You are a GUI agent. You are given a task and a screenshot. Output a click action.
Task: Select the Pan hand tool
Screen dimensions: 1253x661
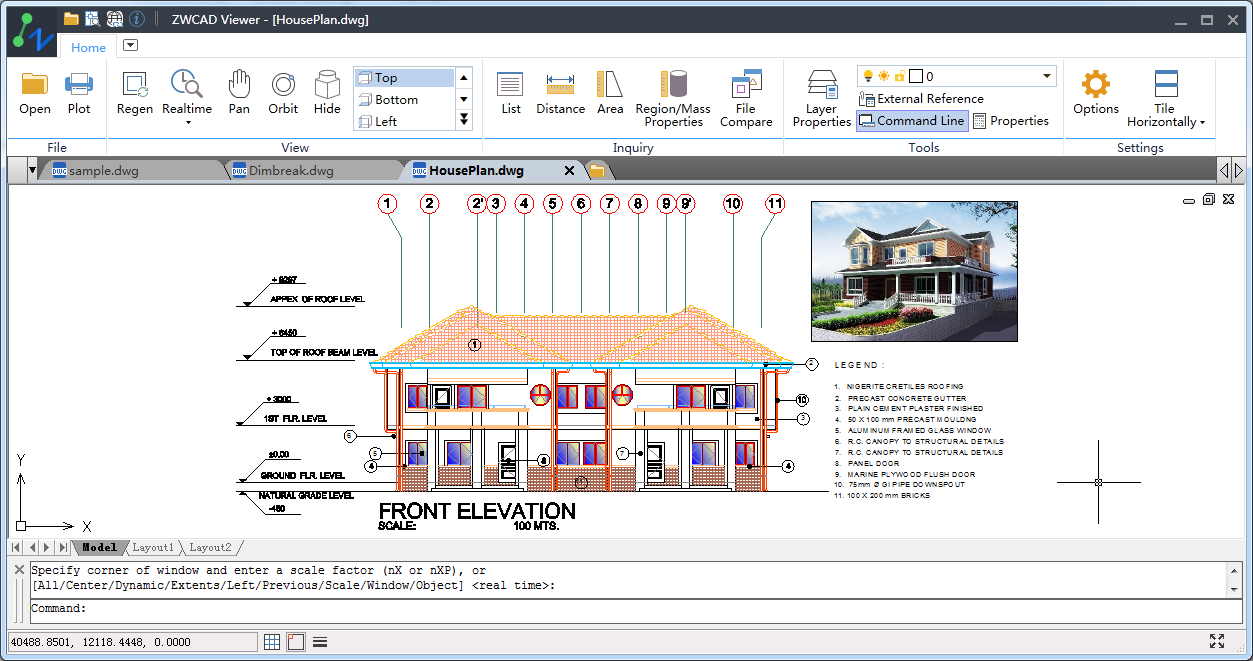239,93
